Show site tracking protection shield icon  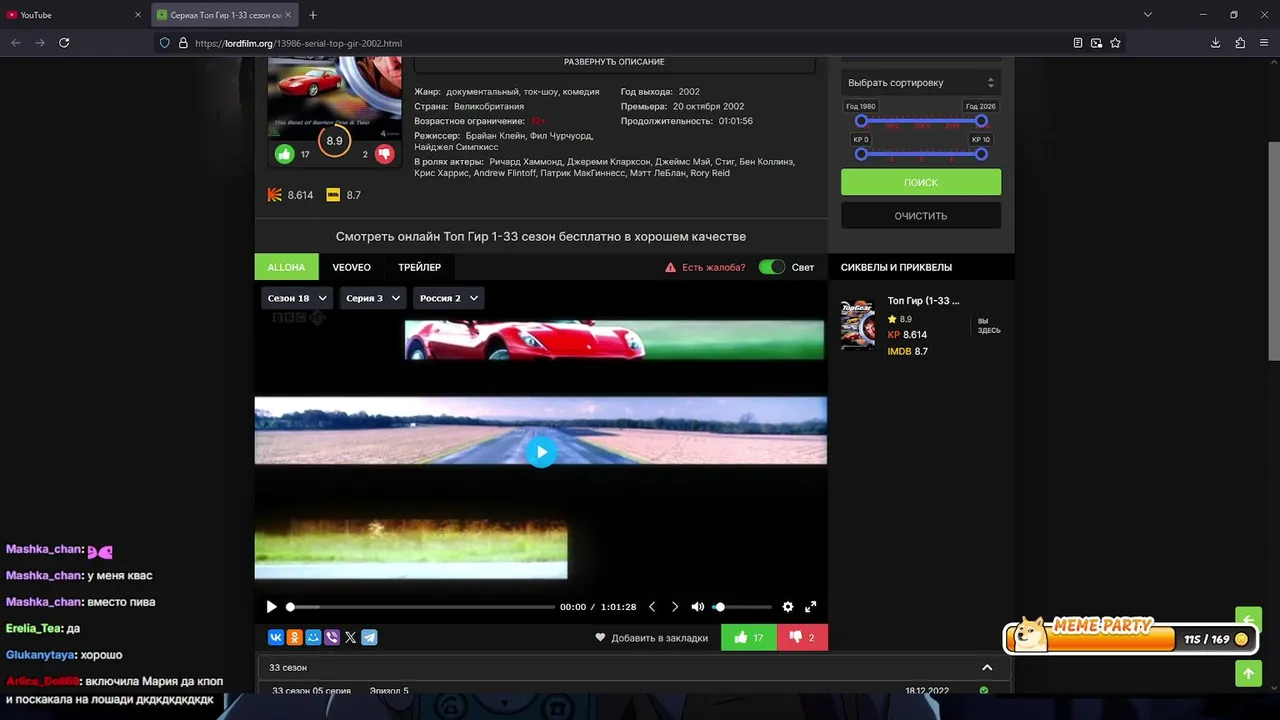click(x=165, y=43)
